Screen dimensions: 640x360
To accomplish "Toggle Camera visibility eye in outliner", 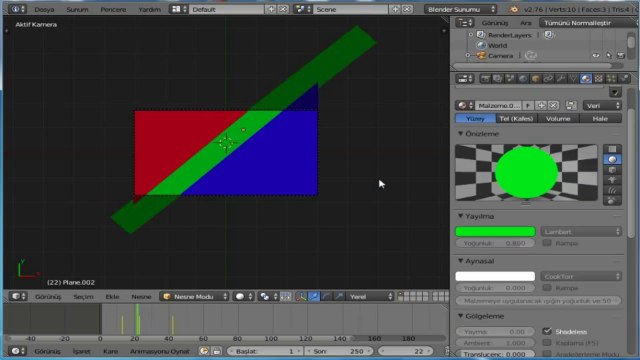I will point(596,56).
